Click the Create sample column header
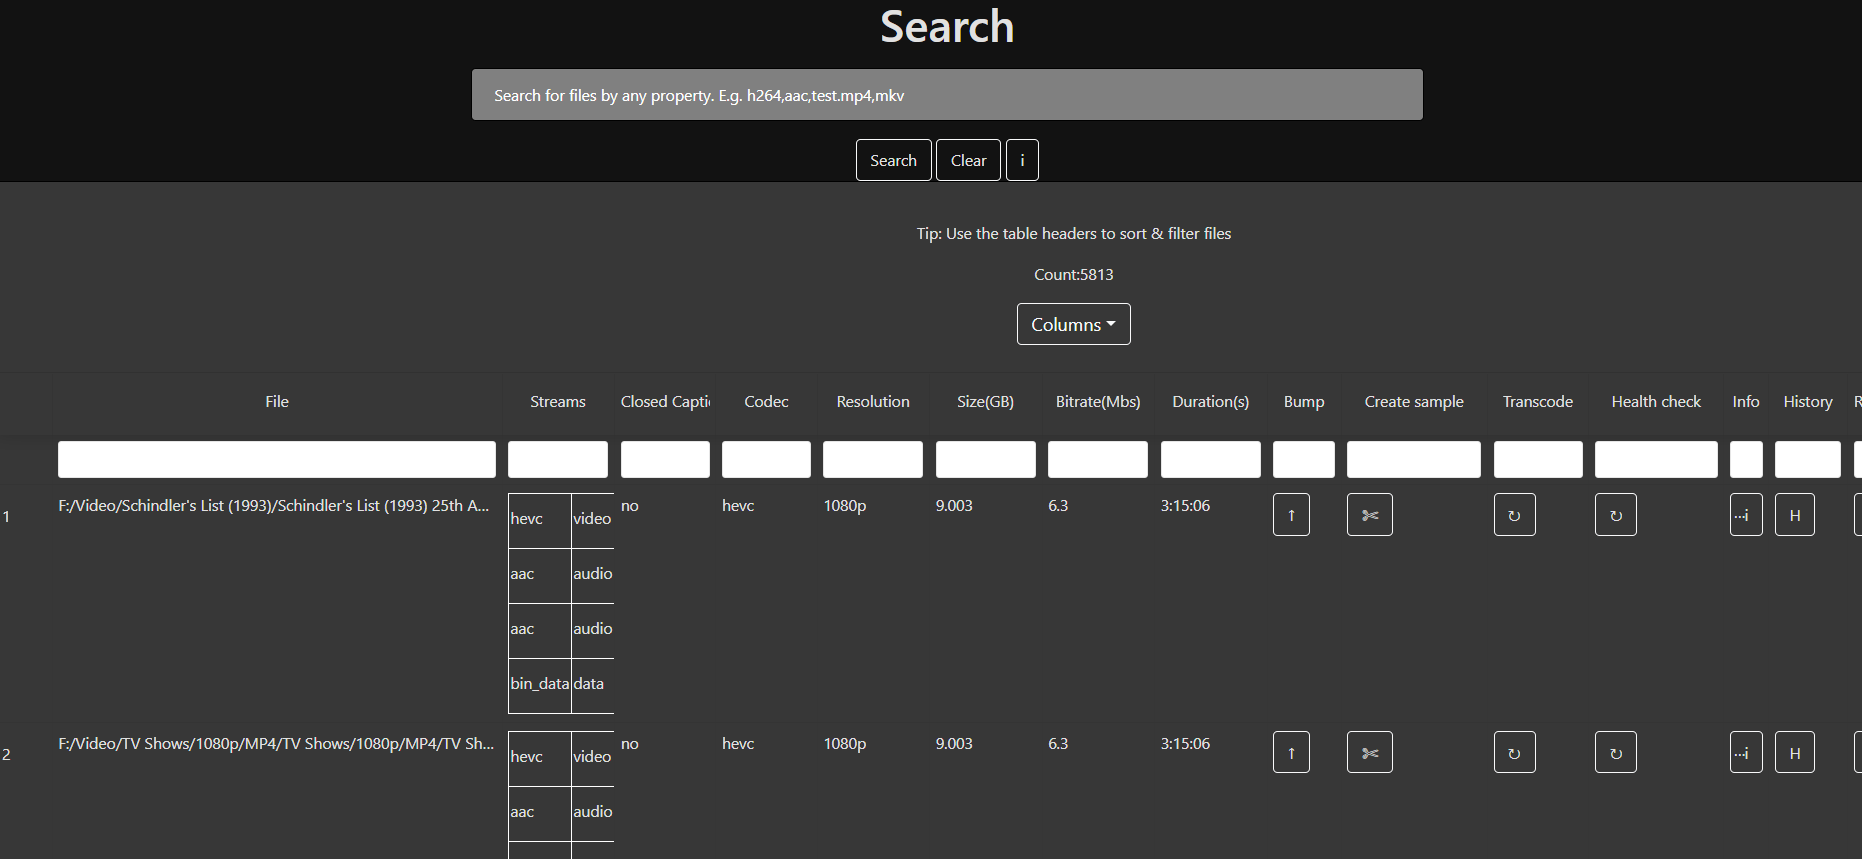The width and height of the screenshot is (1862, 859). point(1414,401)
